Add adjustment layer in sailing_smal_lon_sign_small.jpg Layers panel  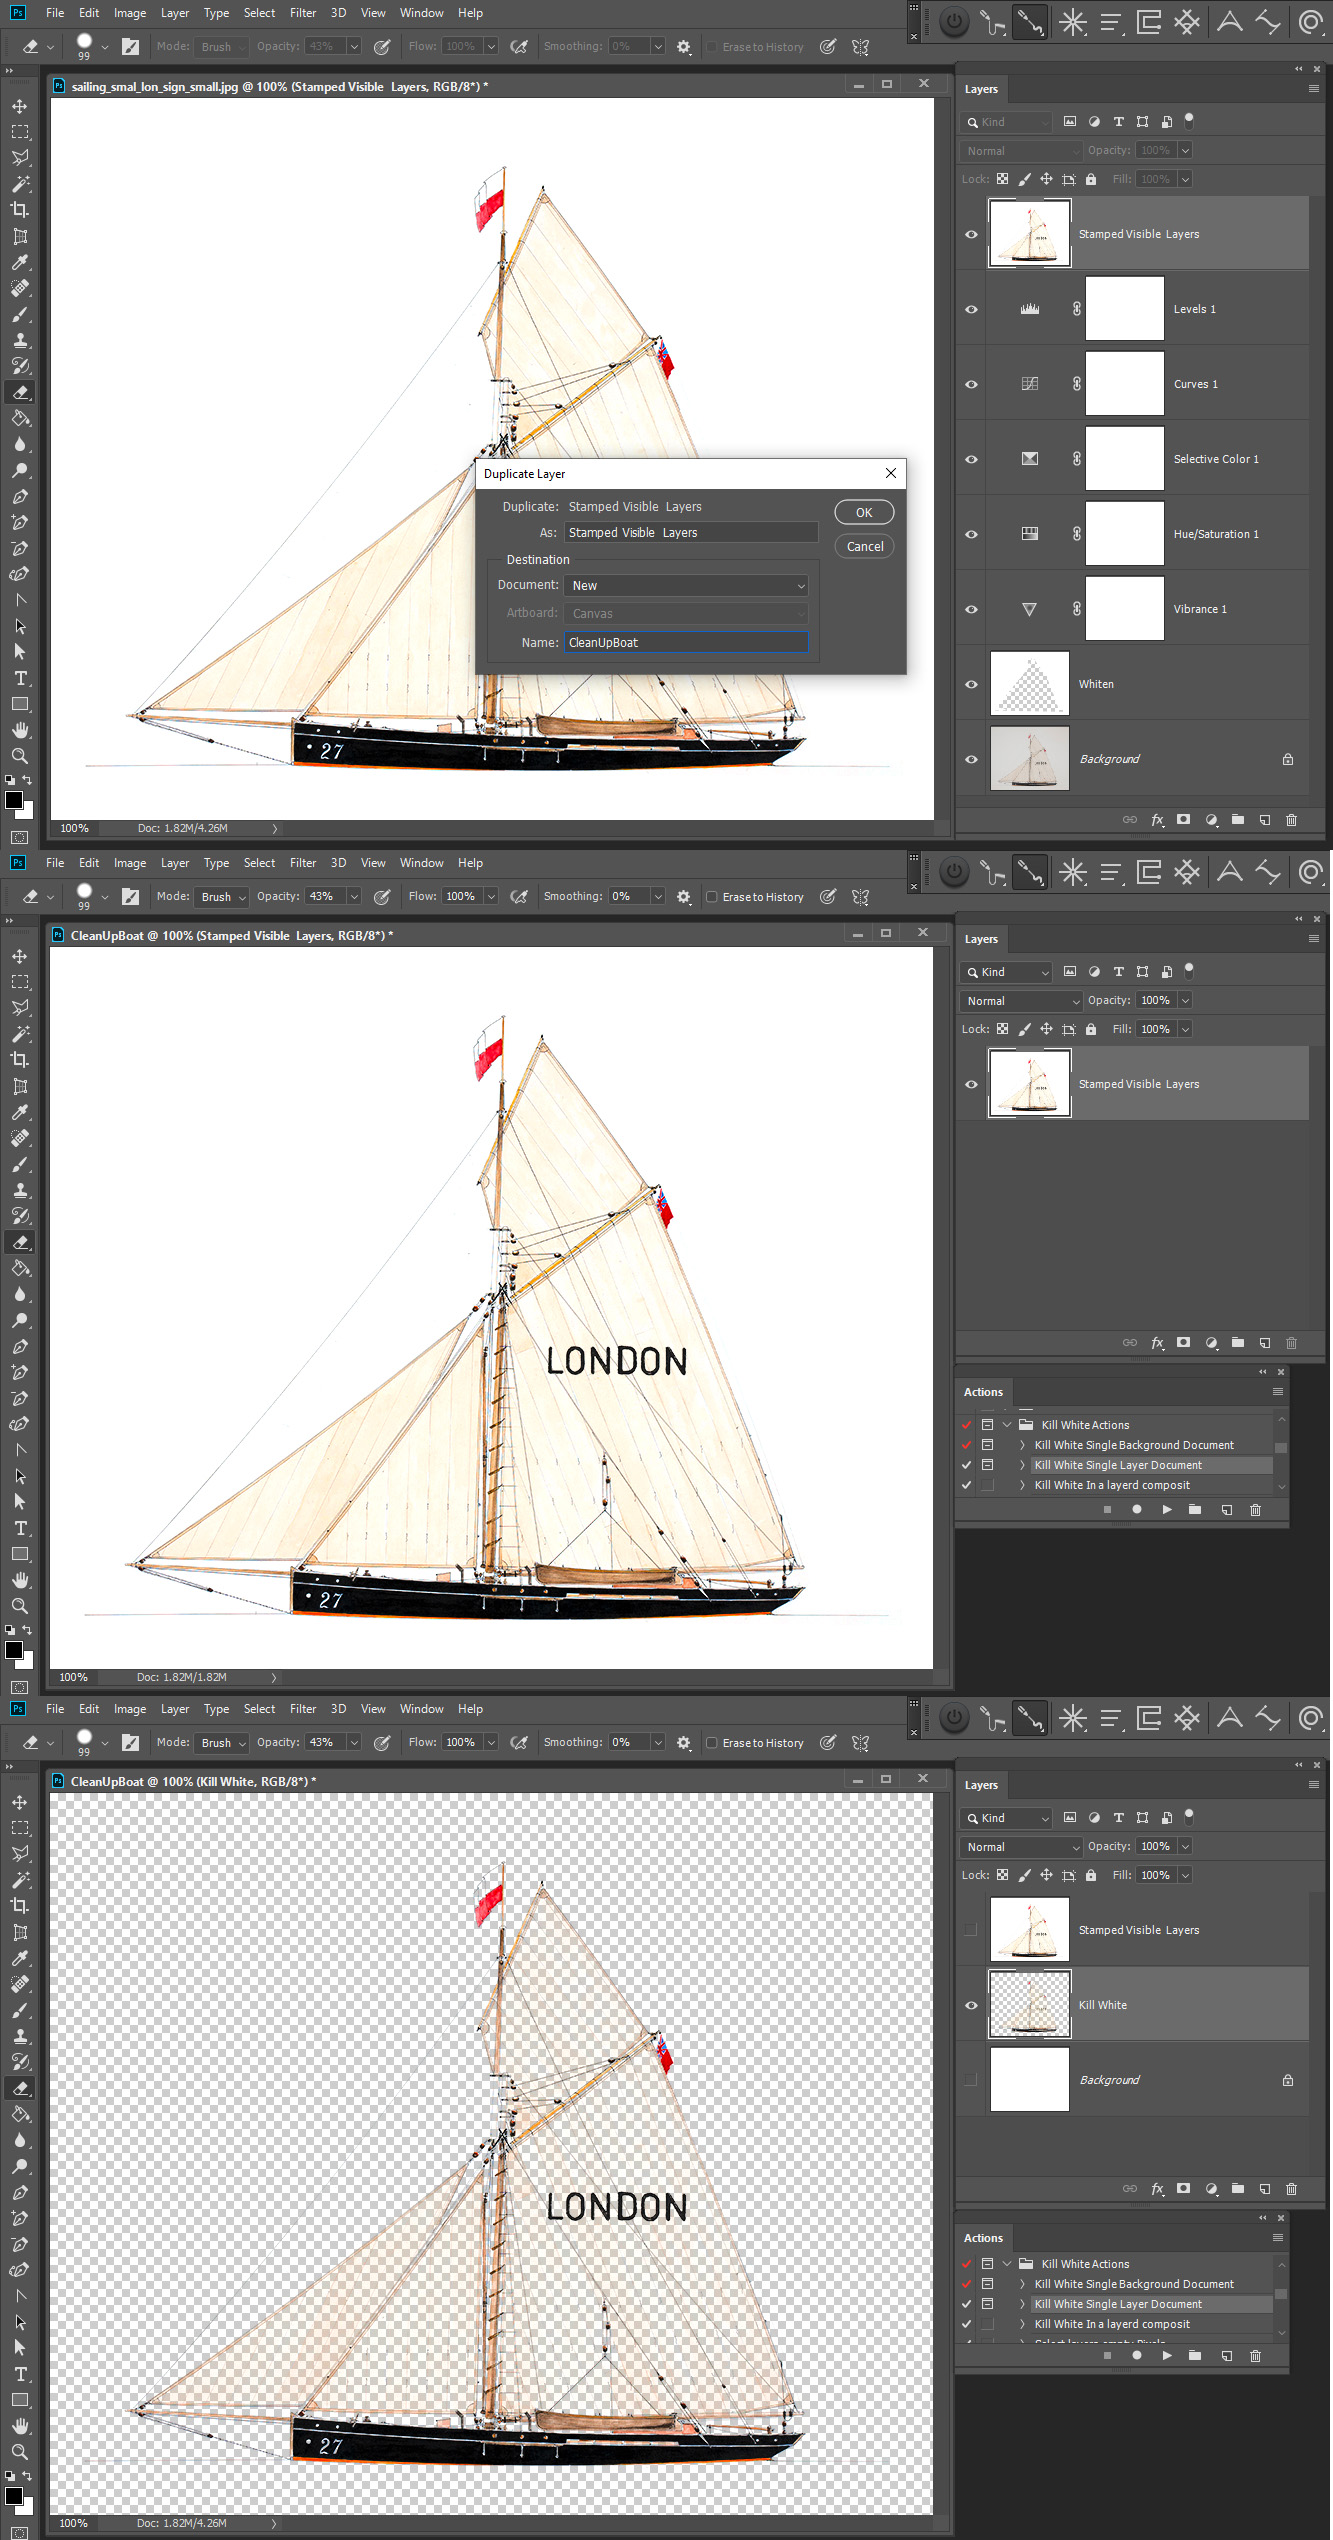tap(1212, 820)
